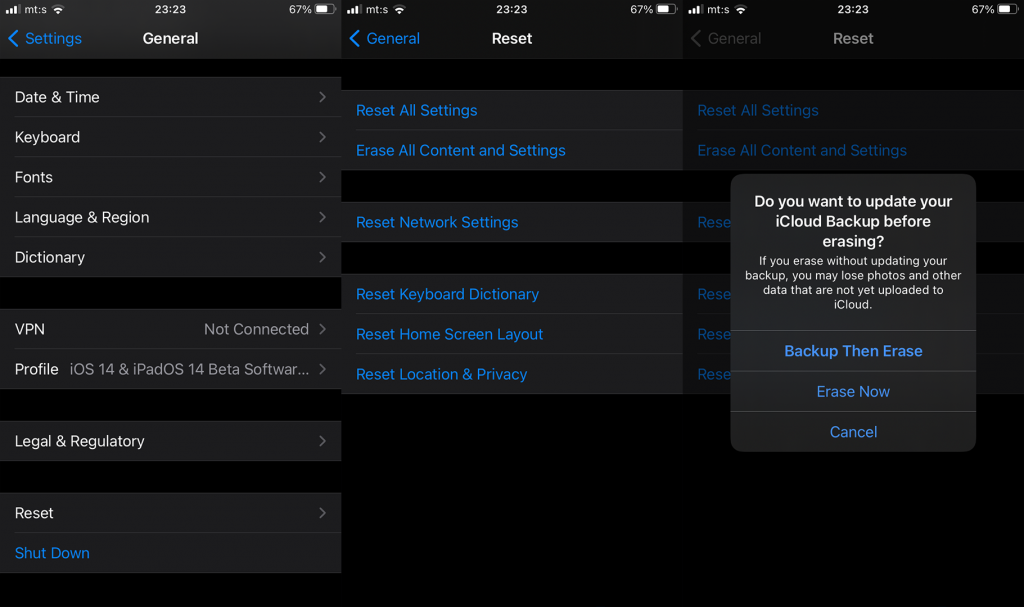
Task: Open Fonts settings row
Action: click(170, 177)
